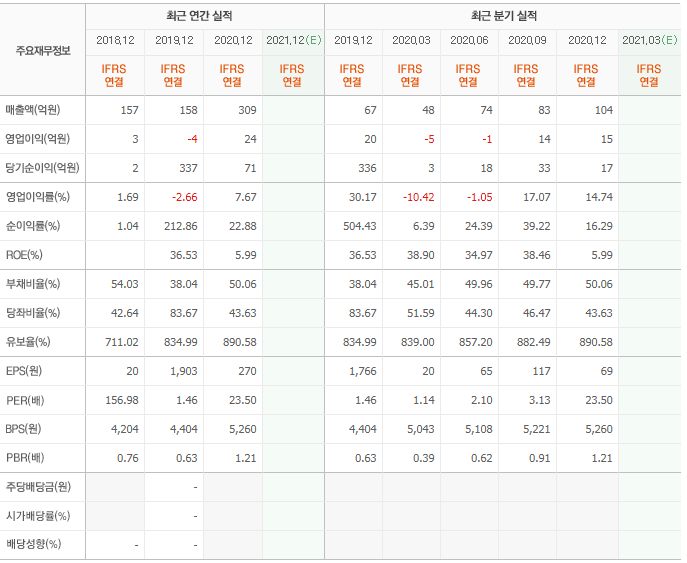Image resolution: width=687 pixels, height=563 pixels.
Task: Click BPS value 5,221
Action: [537, 429]
